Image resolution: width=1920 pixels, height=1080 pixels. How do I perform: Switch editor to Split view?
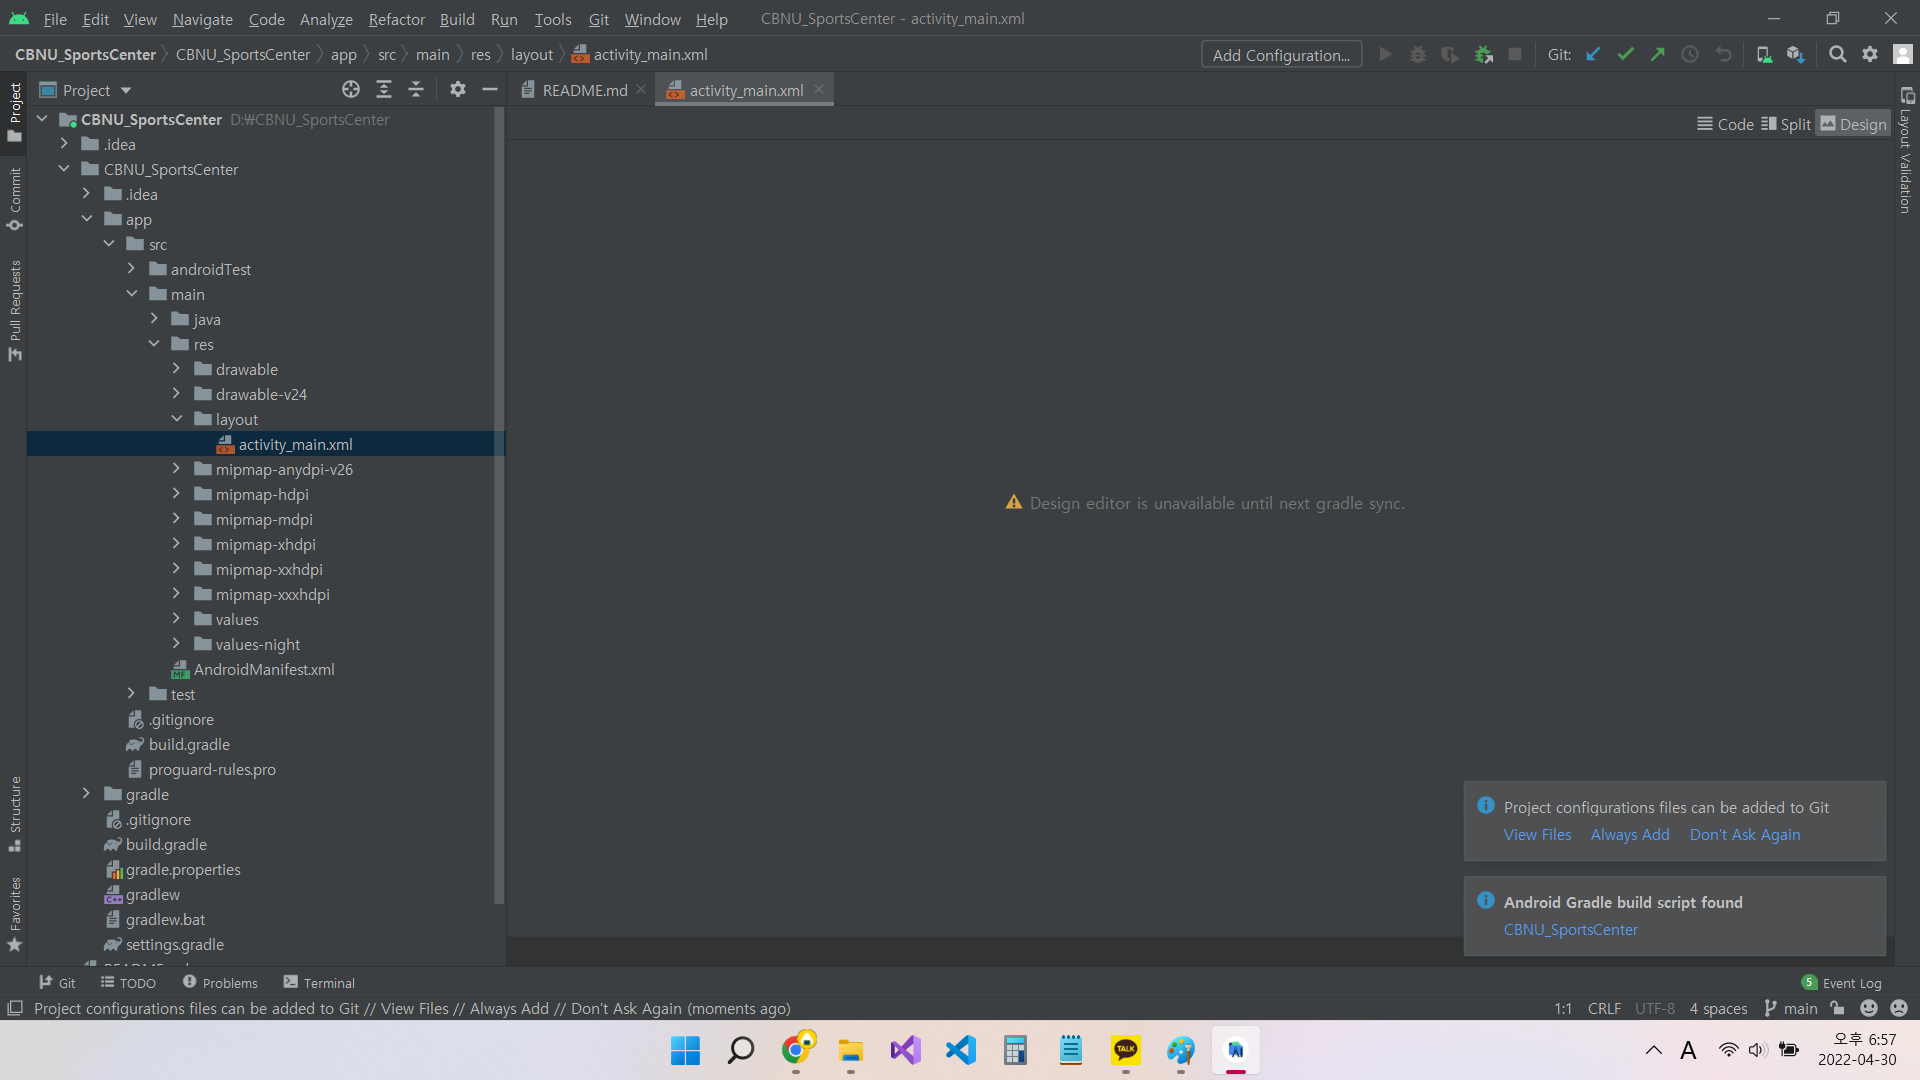1786,124
